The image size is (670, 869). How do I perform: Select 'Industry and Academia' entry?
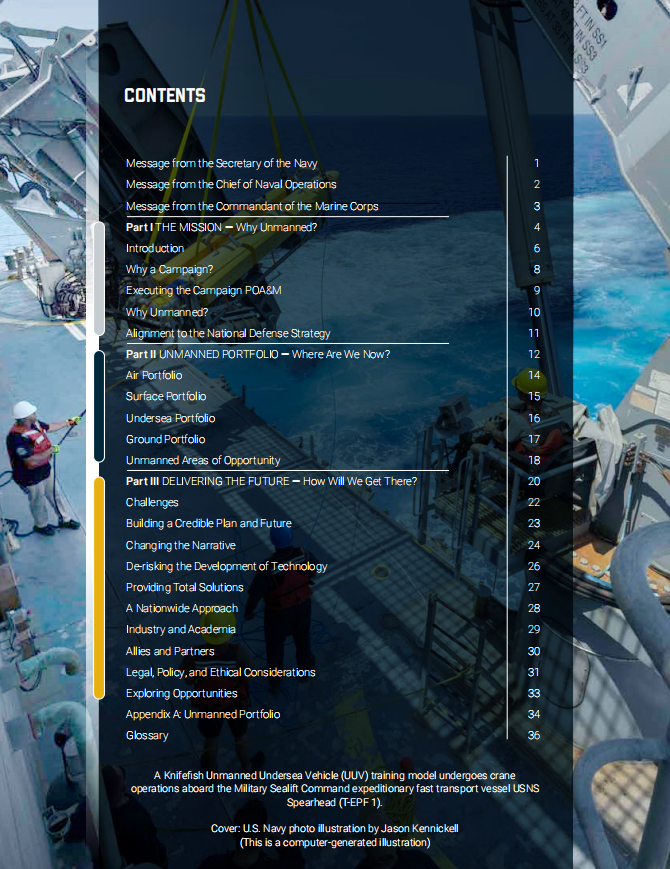click(x=181, y=630)
